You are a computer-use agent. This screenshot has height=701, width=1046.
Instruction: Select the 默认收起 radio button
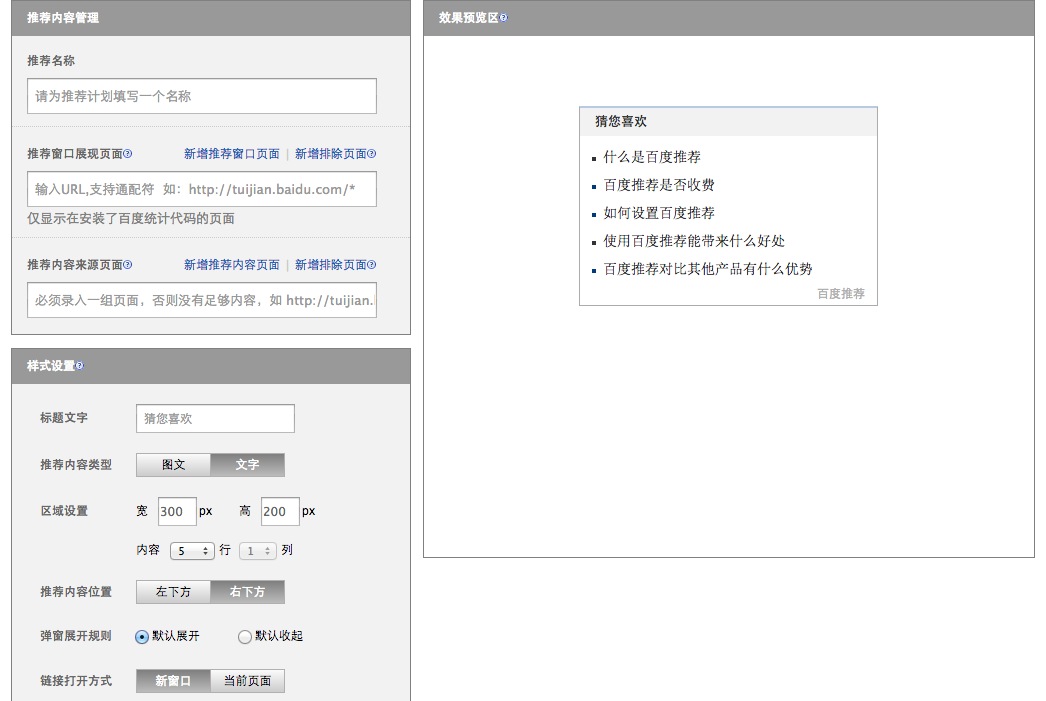(245, 637)
